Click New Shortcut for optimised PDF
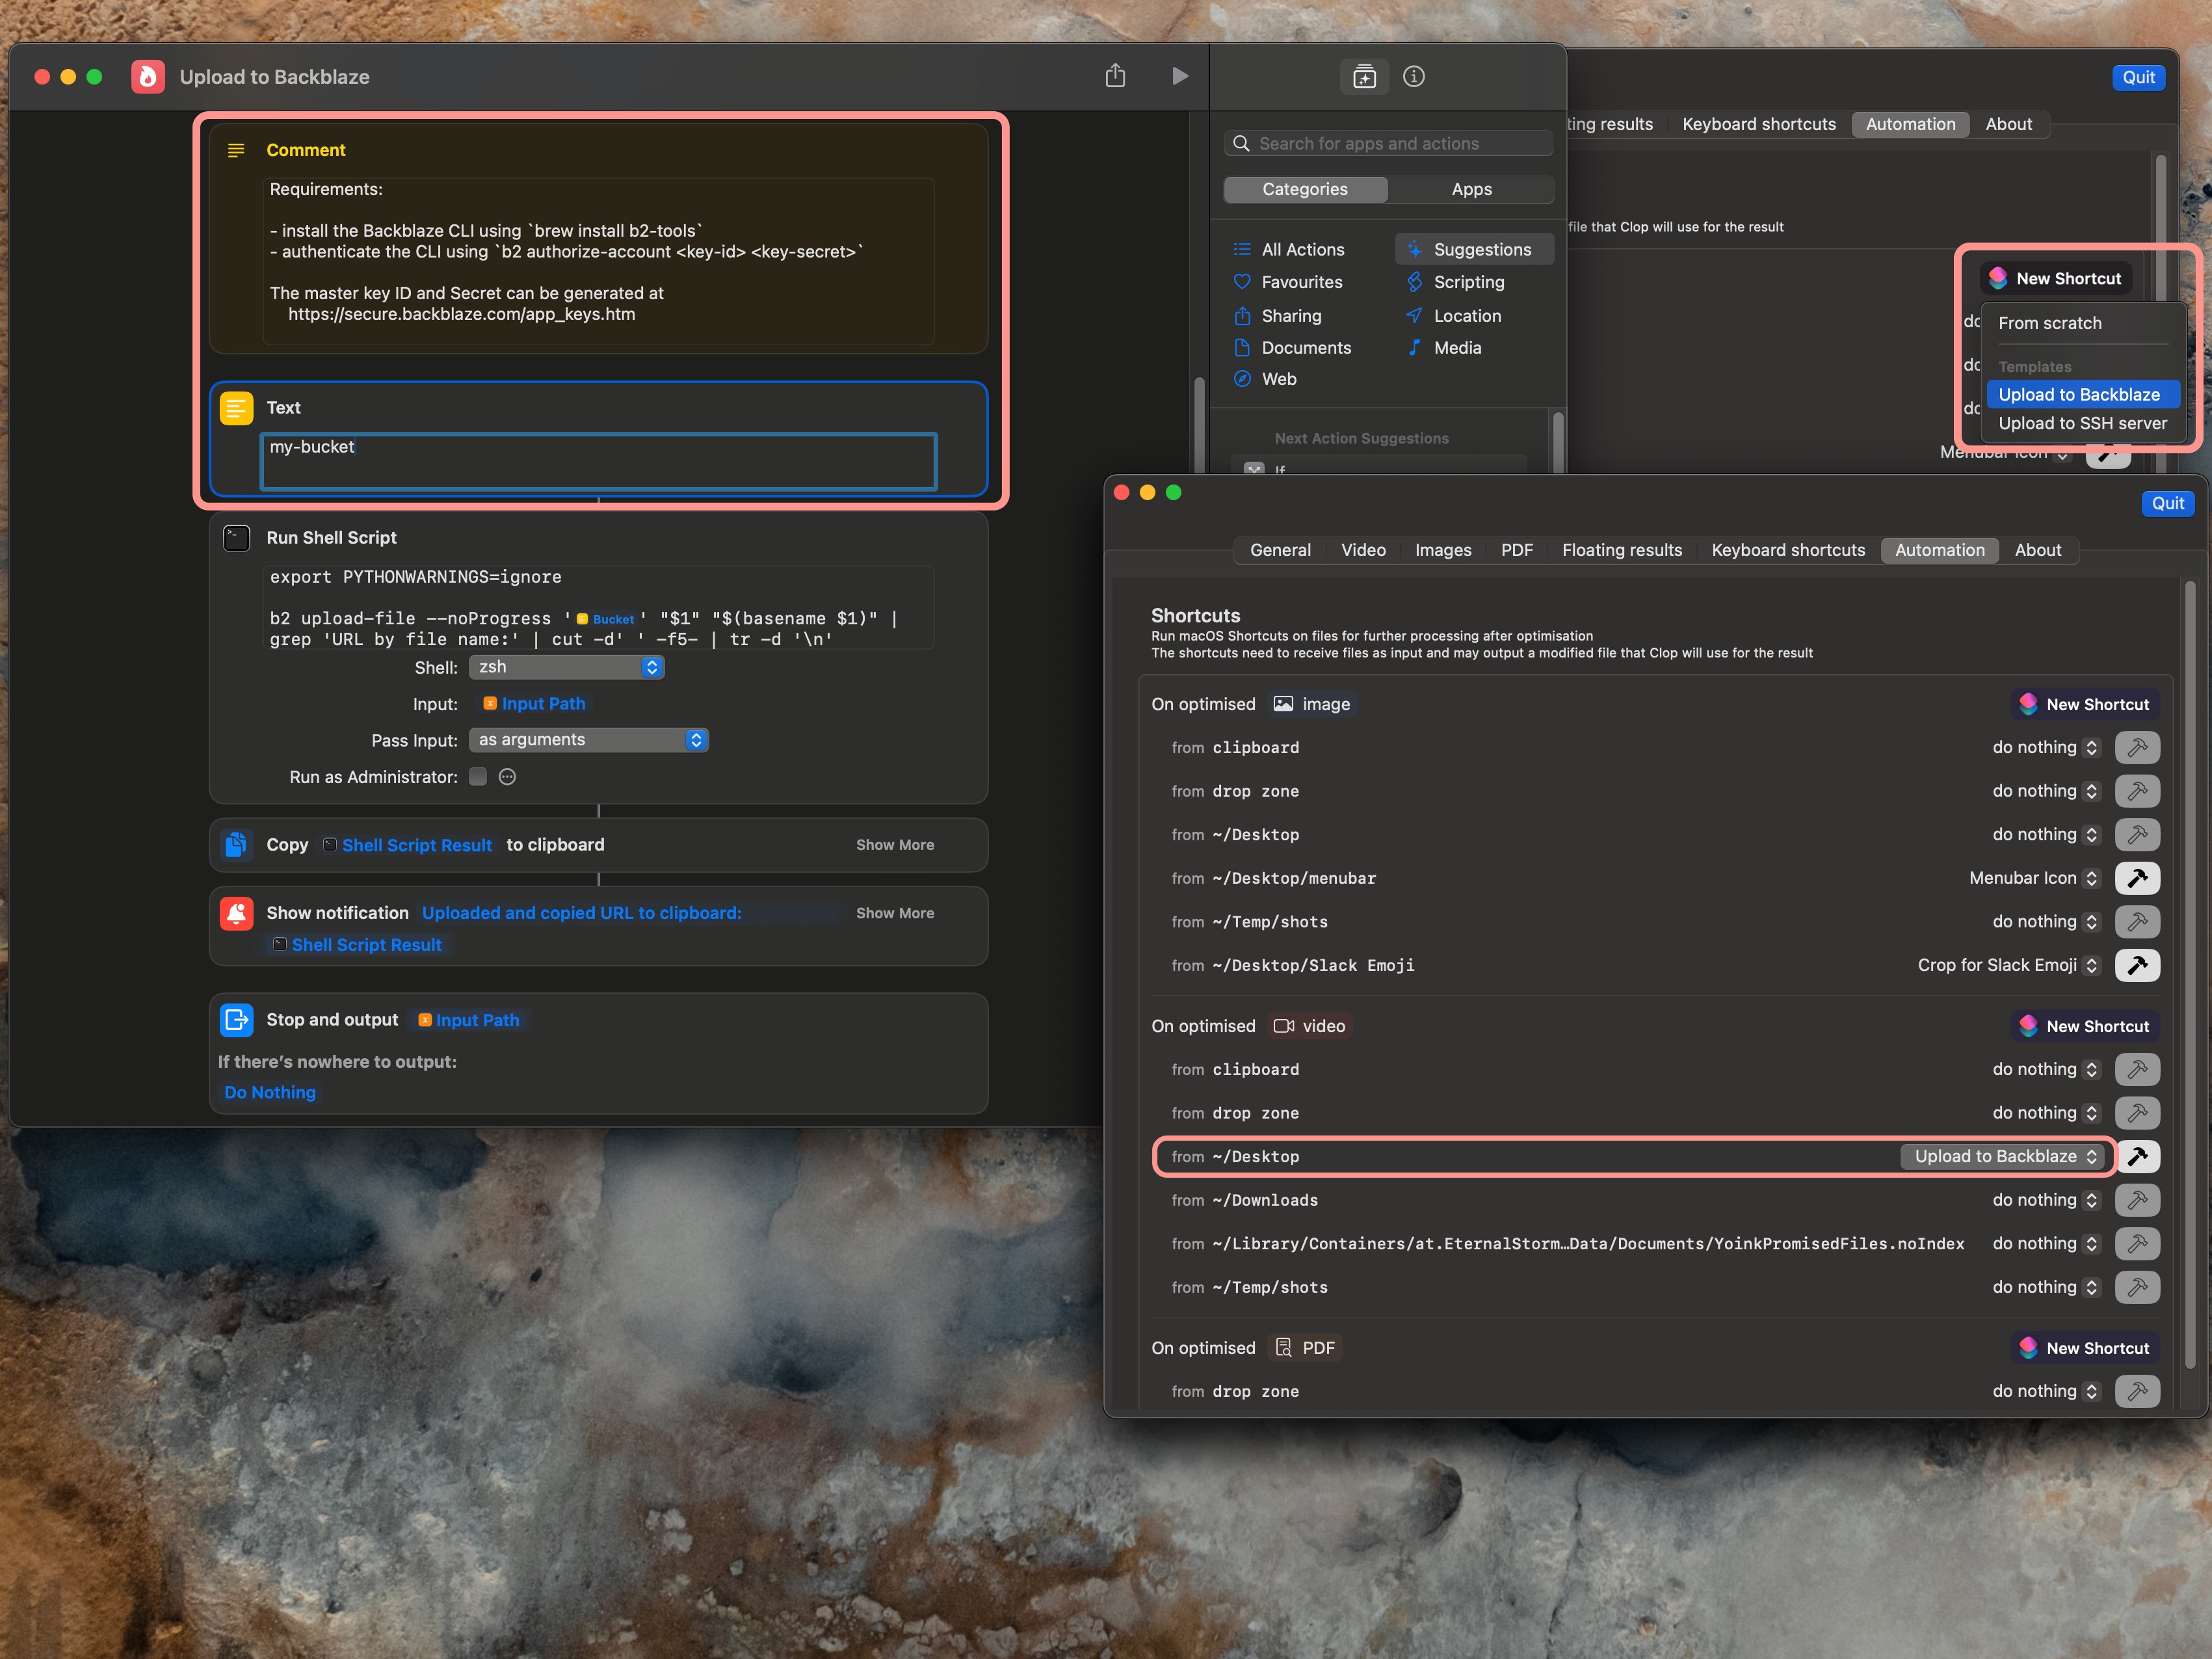Image resolution: width=2212 pixels, height=1659 pixels. 2085,1348
